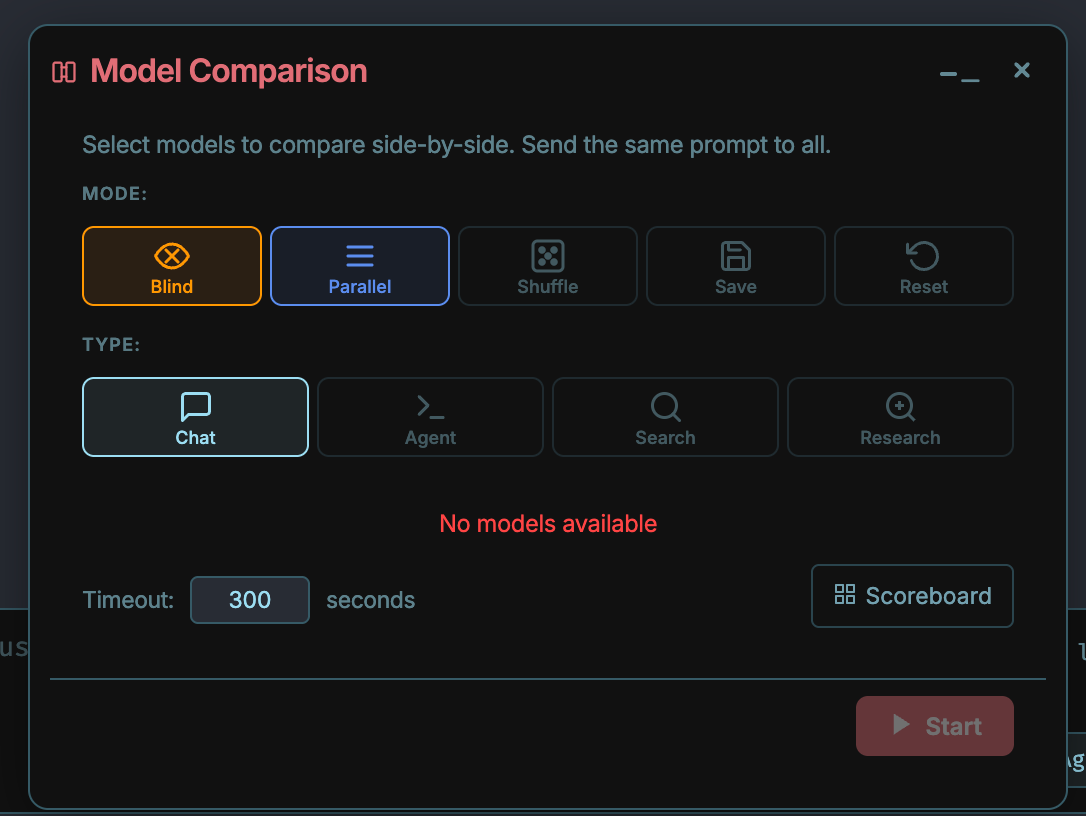Image resolution: width=1086 pixels, height=816 pixels.
Task: Toggle the Blind mode eye icon
Action: click(x=172, y=256)
